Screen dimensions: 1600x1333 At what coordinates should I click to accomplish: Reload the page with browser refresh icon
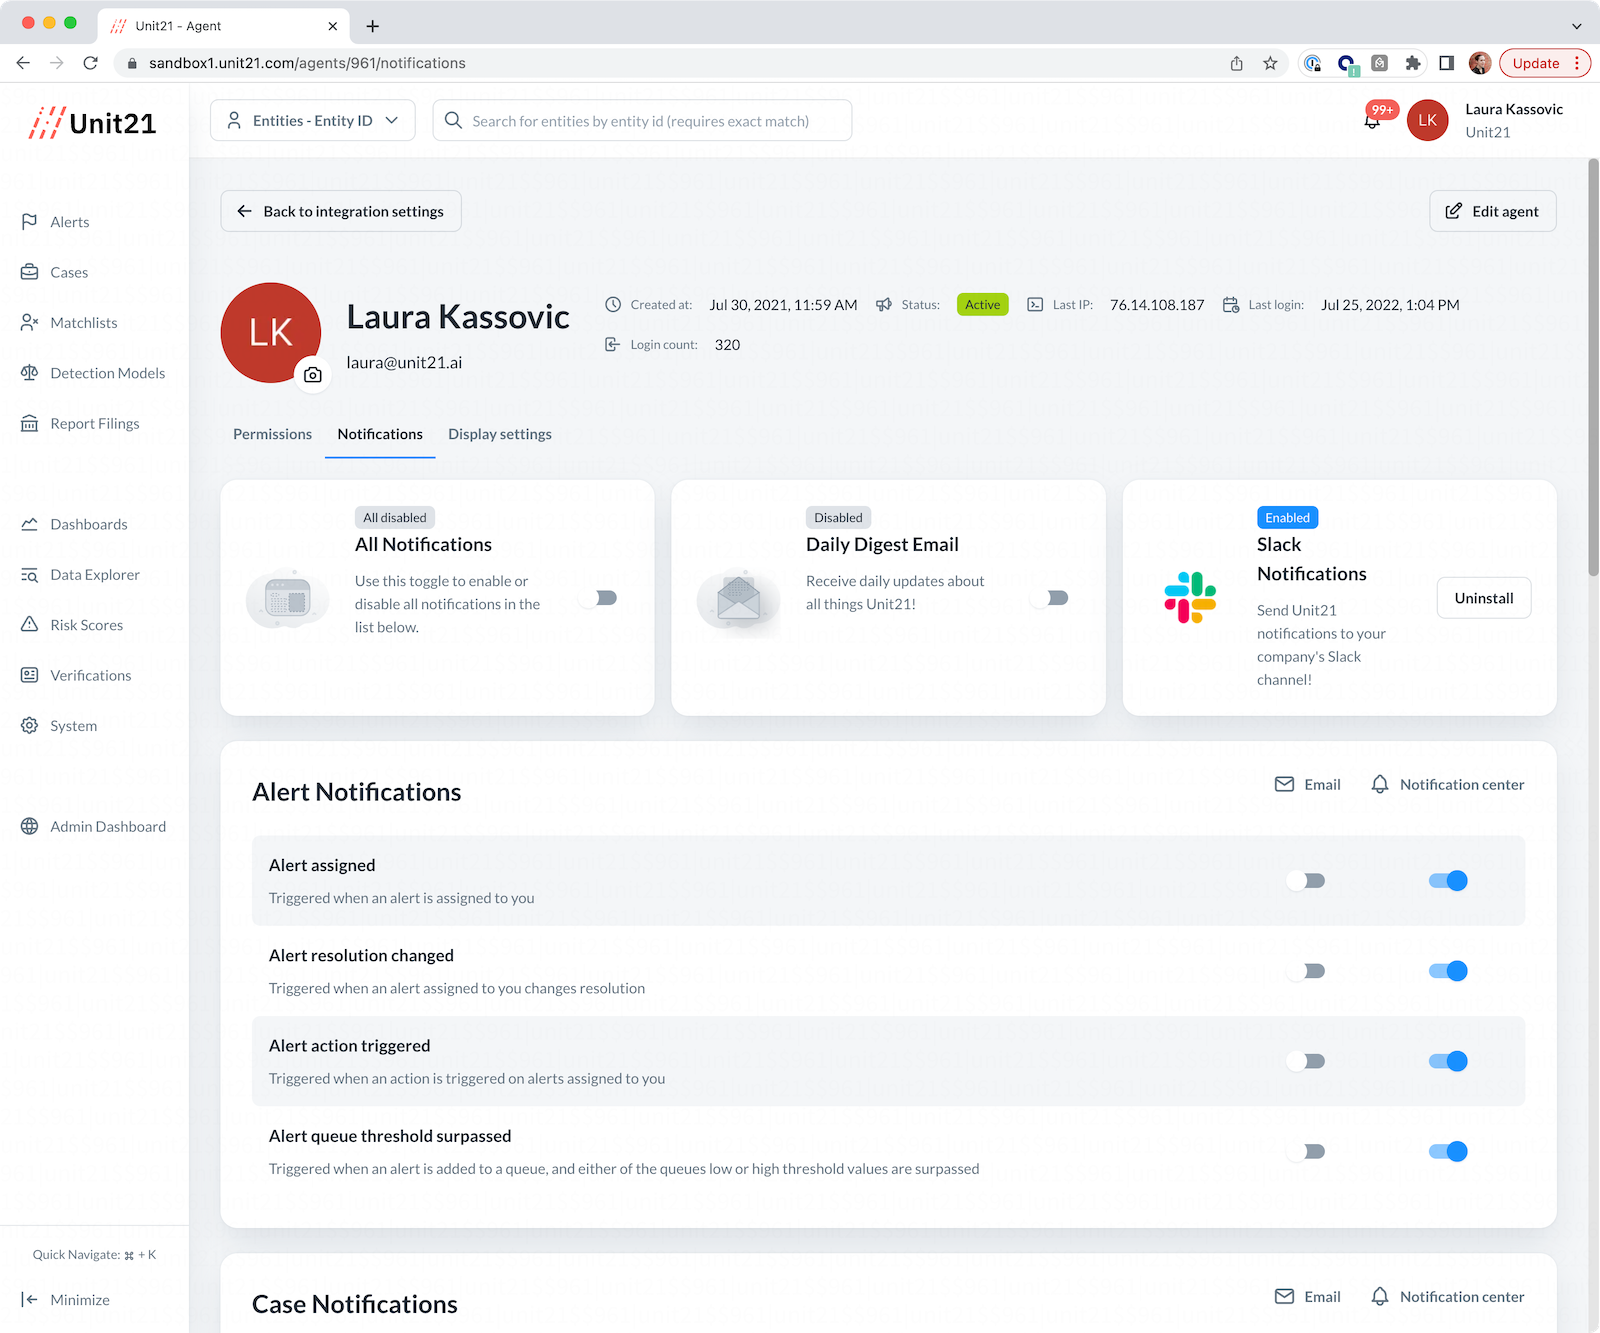(90, 63)
